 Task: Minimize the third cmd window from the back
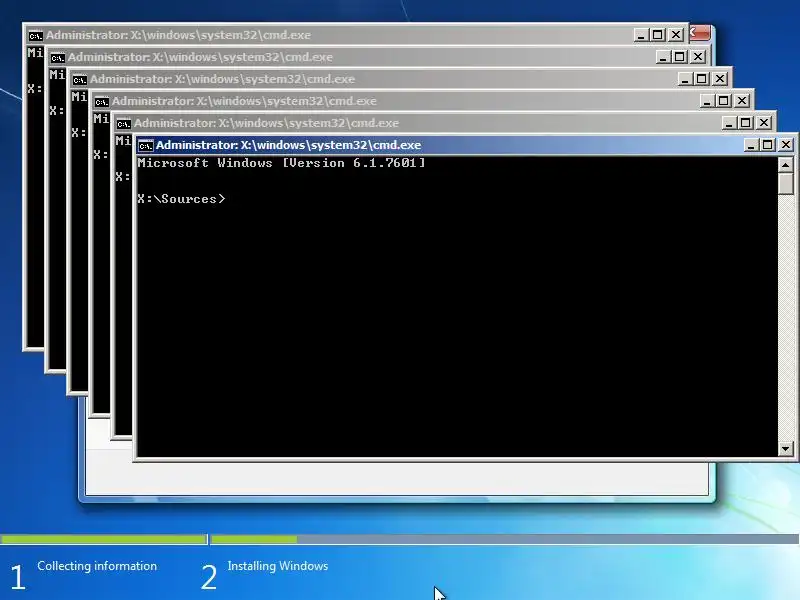point(685,79)
